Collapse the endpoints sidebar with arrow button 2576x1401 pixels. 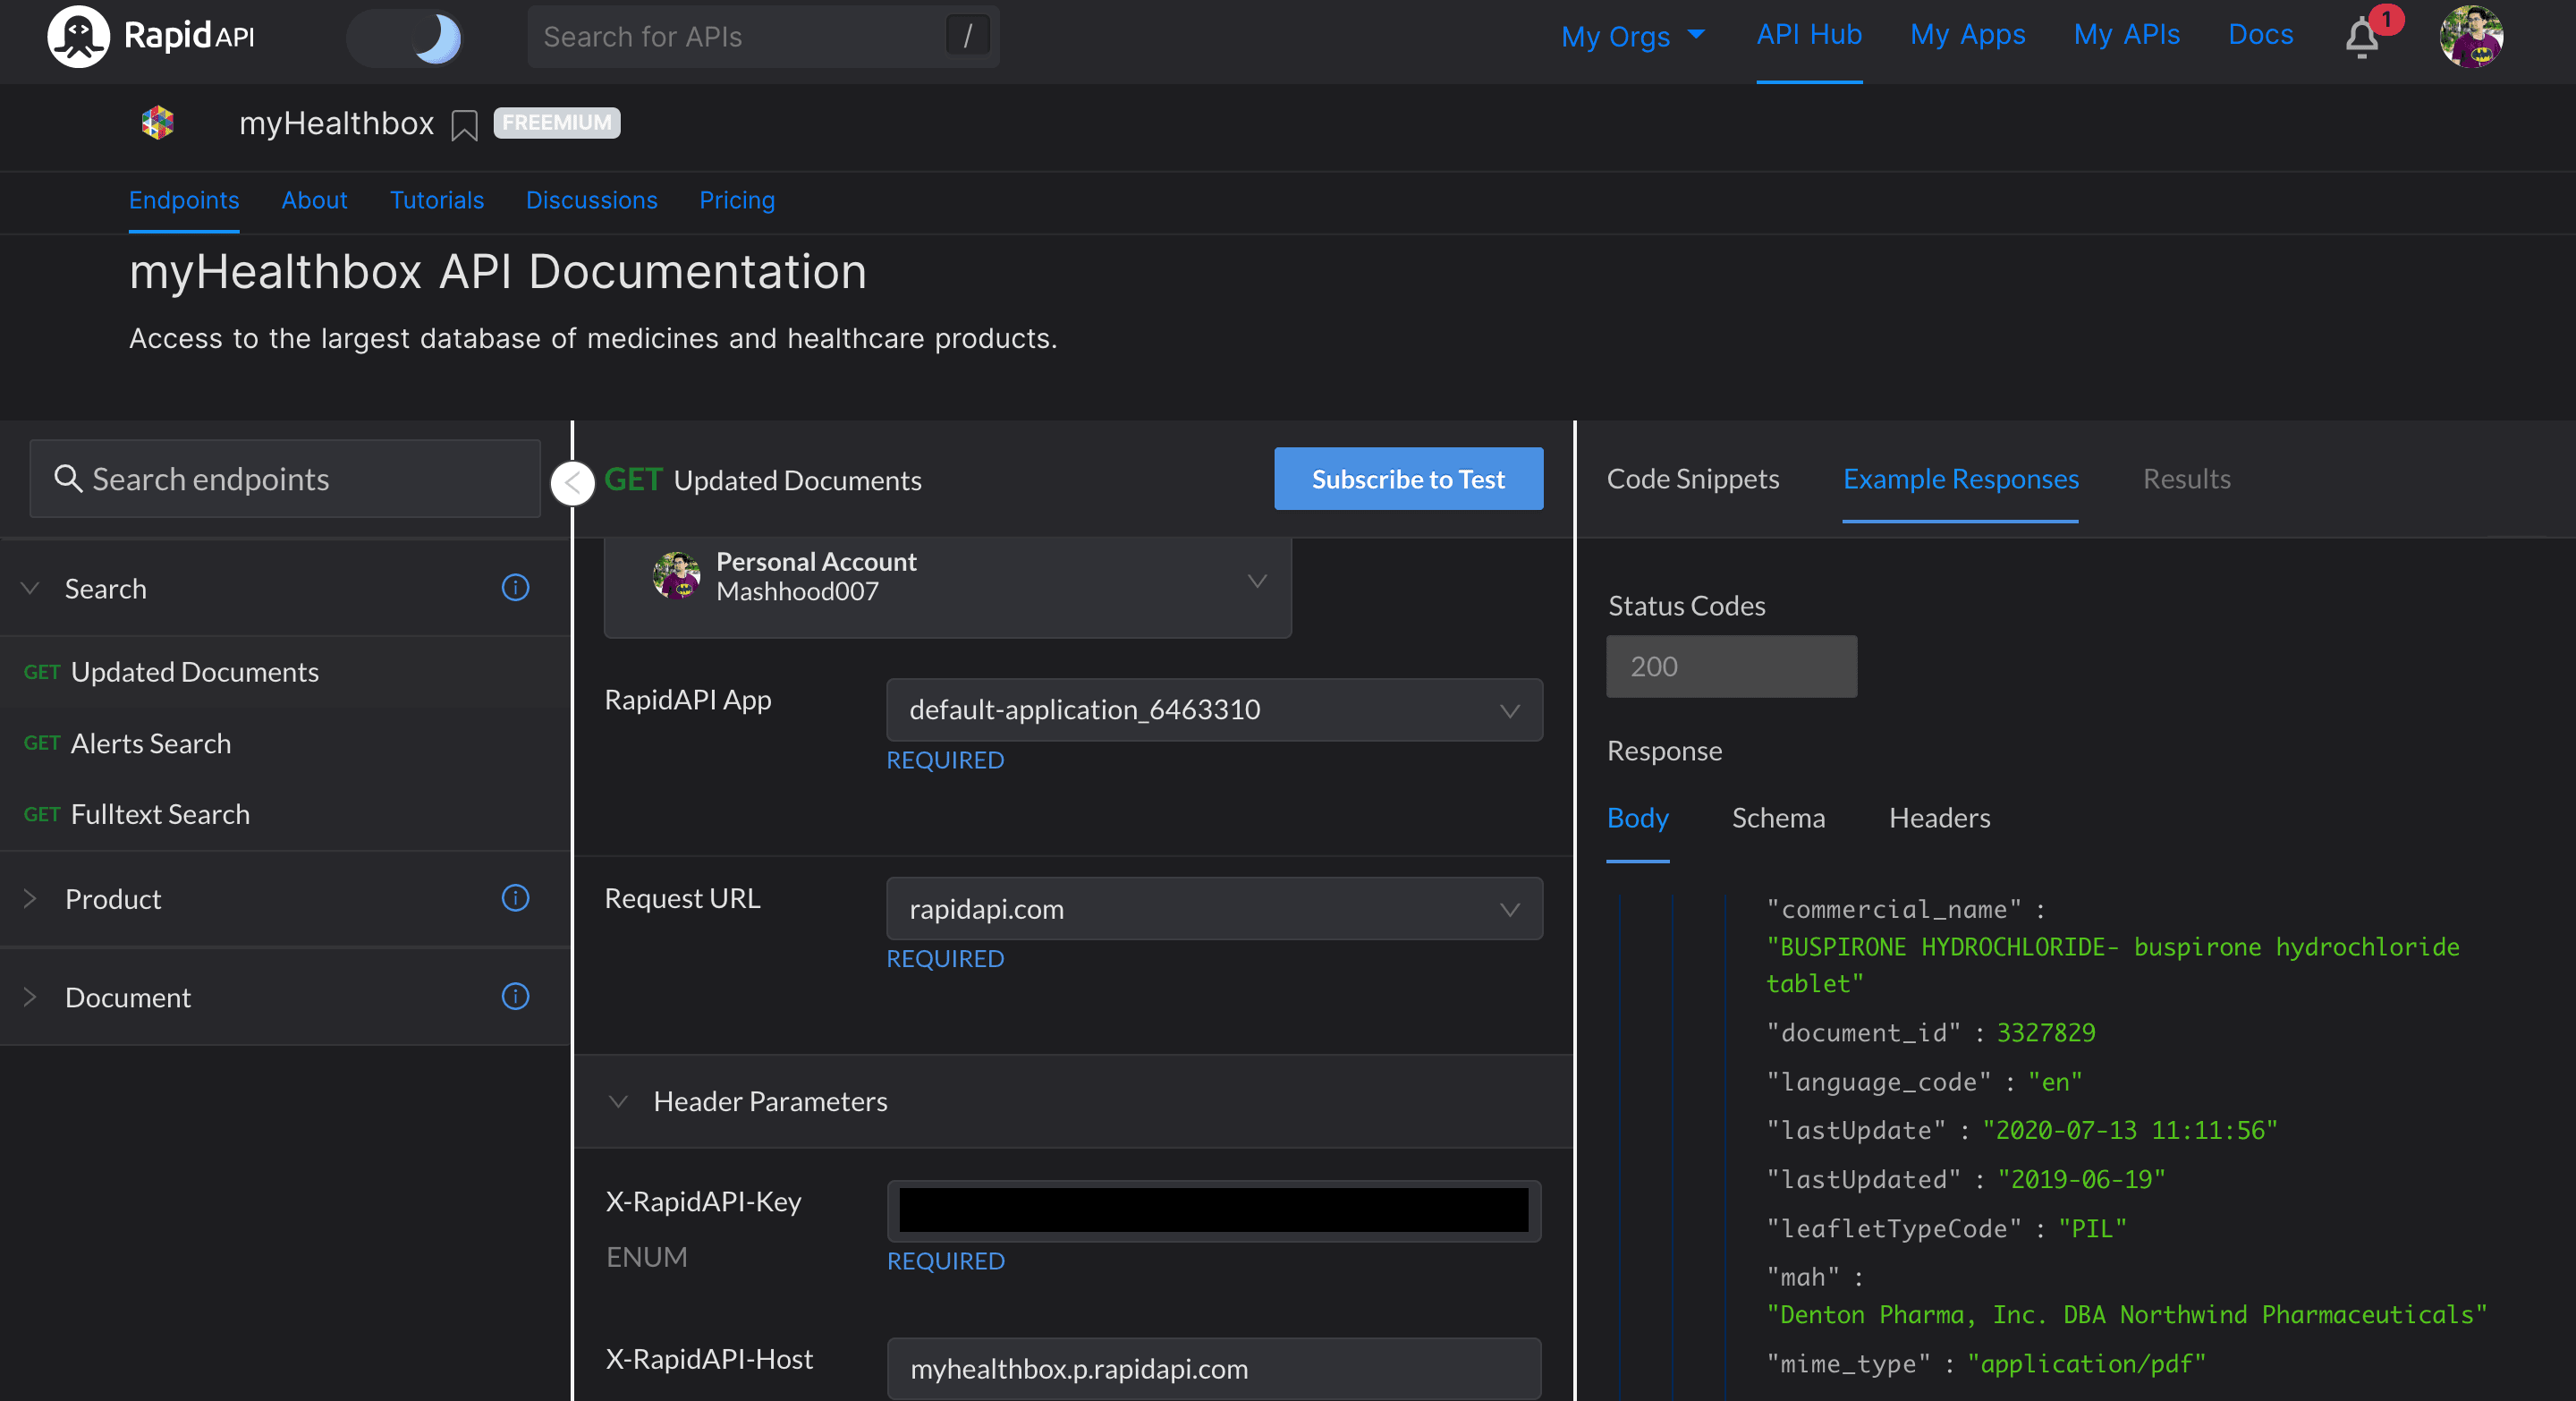(573, 484)
